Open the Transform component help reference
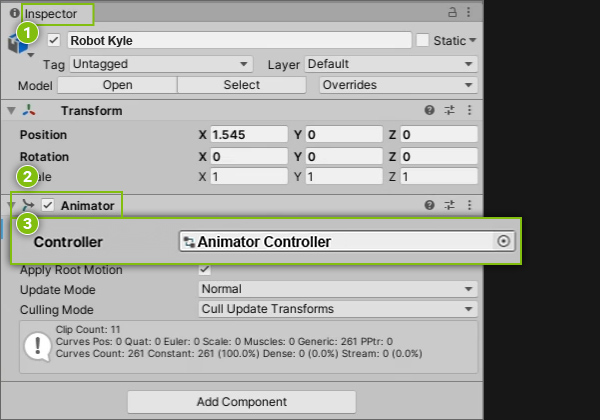 tap(430, 111)
